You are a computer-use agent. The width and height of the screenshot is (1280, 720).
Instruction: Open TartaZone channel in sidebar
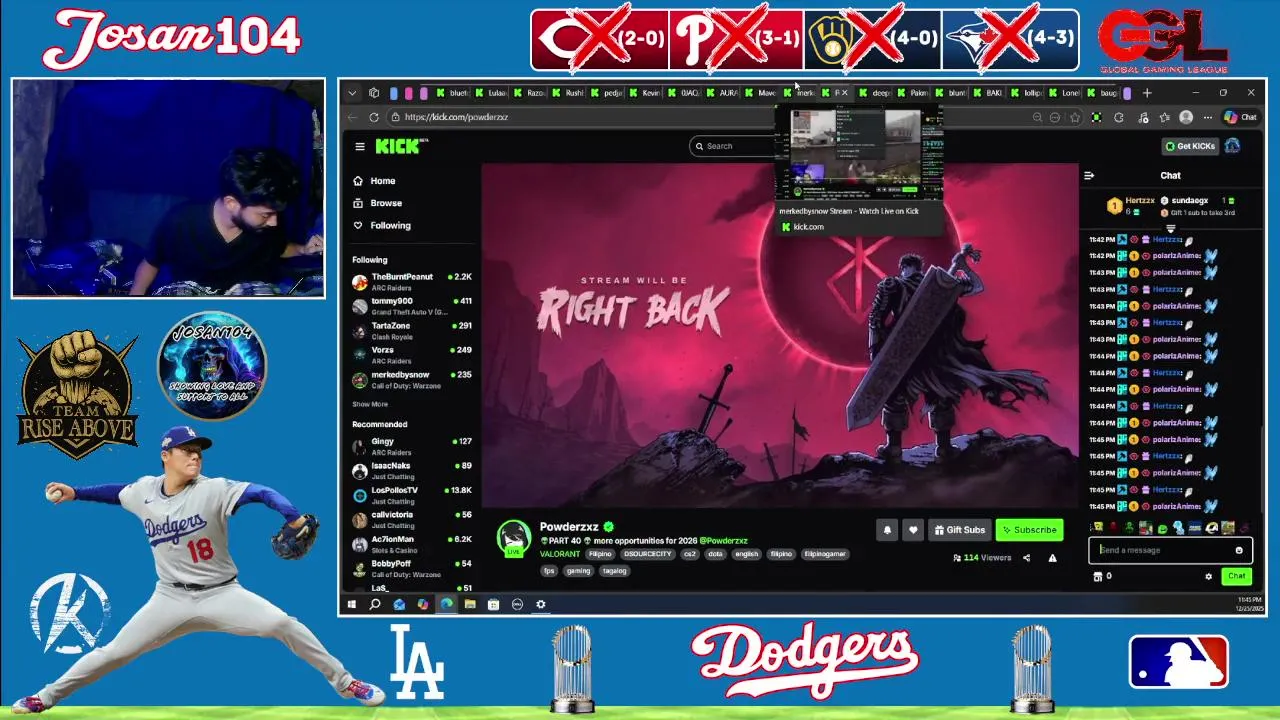[412, 330]
